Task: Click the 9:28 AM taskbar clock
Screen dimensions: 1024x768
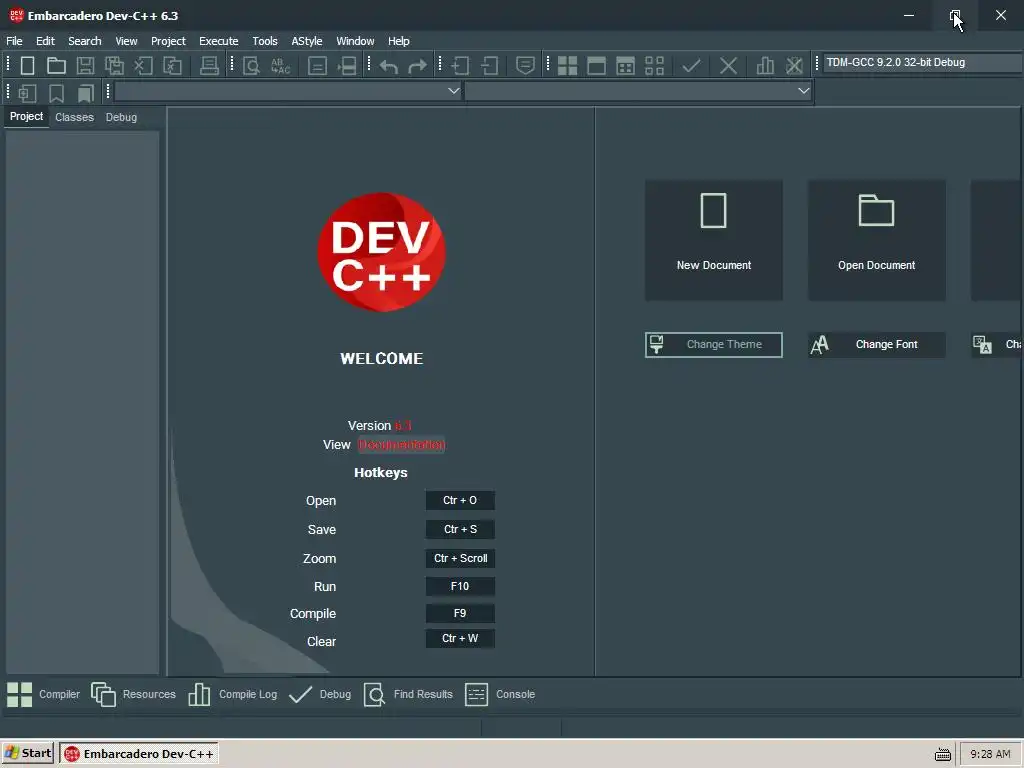Action: [x=990, y=754]
